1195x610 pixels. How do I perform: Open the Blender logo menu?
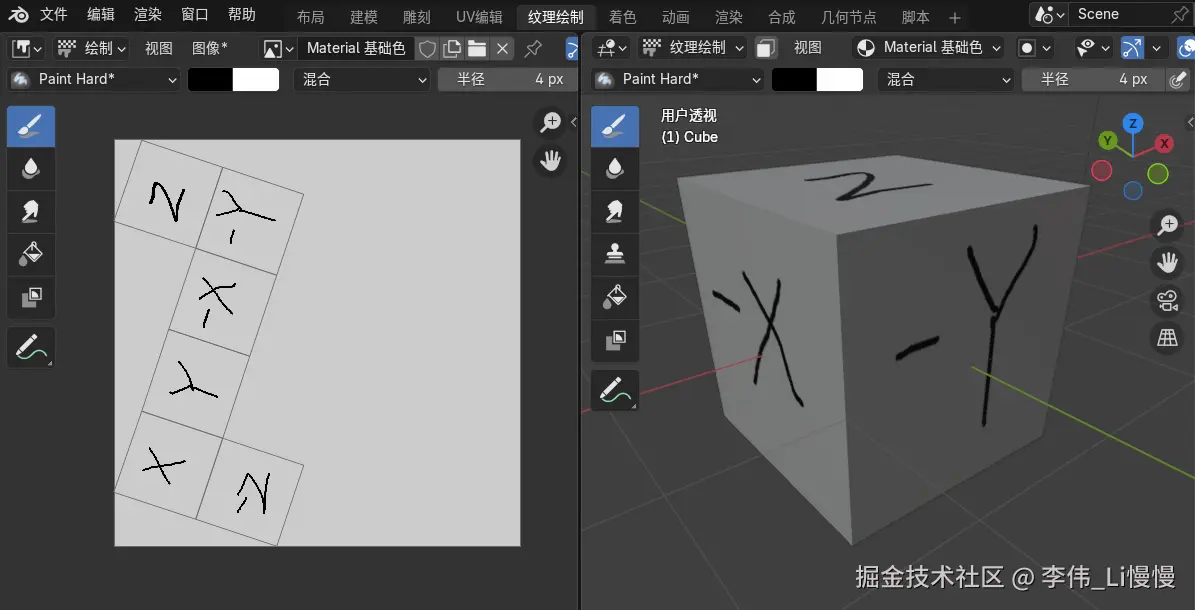point(18,14)
